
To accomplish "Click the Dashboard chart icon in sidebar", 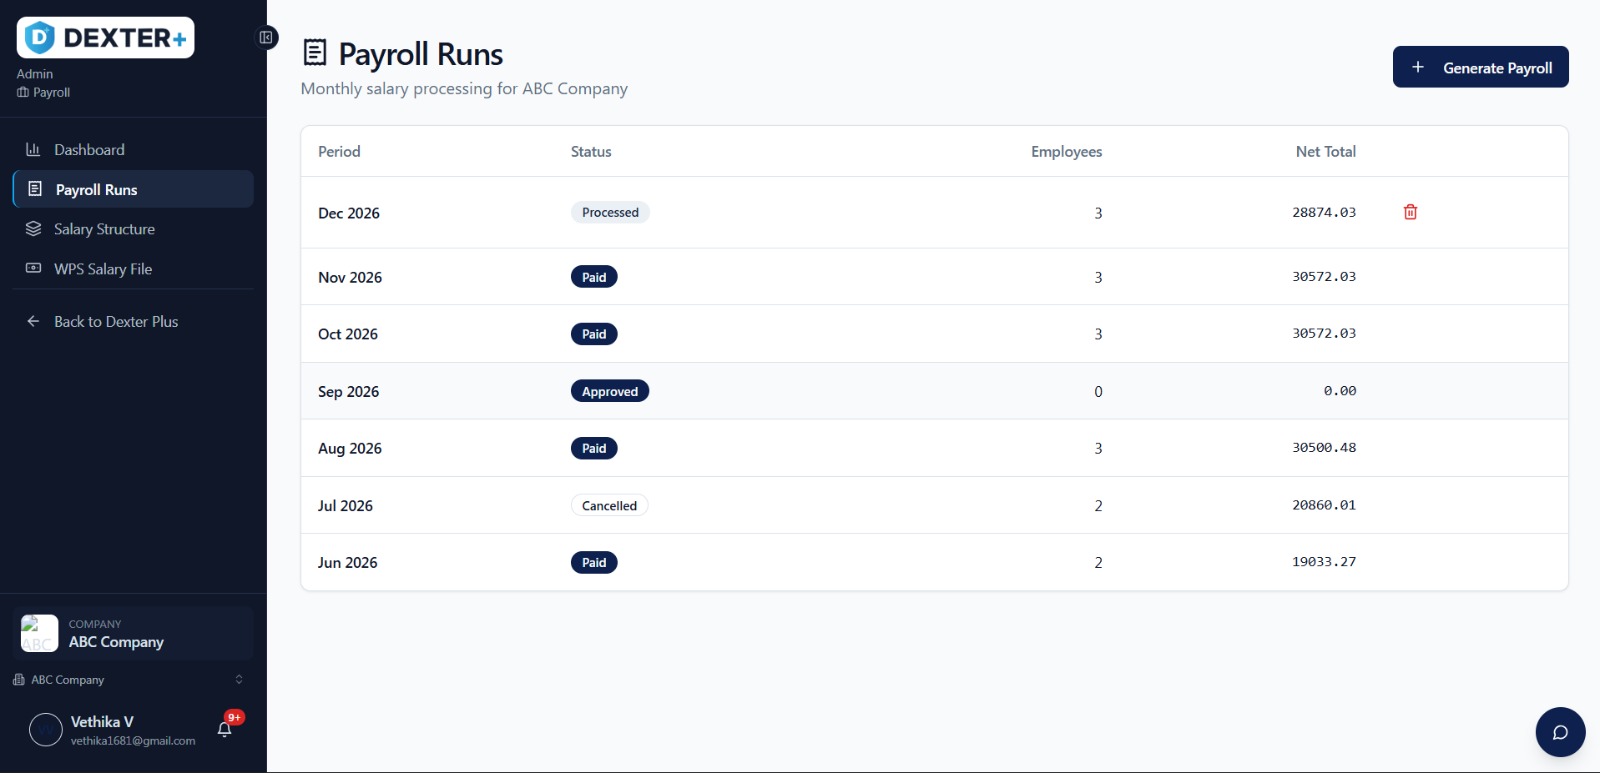I will click(x=33, y=150).
